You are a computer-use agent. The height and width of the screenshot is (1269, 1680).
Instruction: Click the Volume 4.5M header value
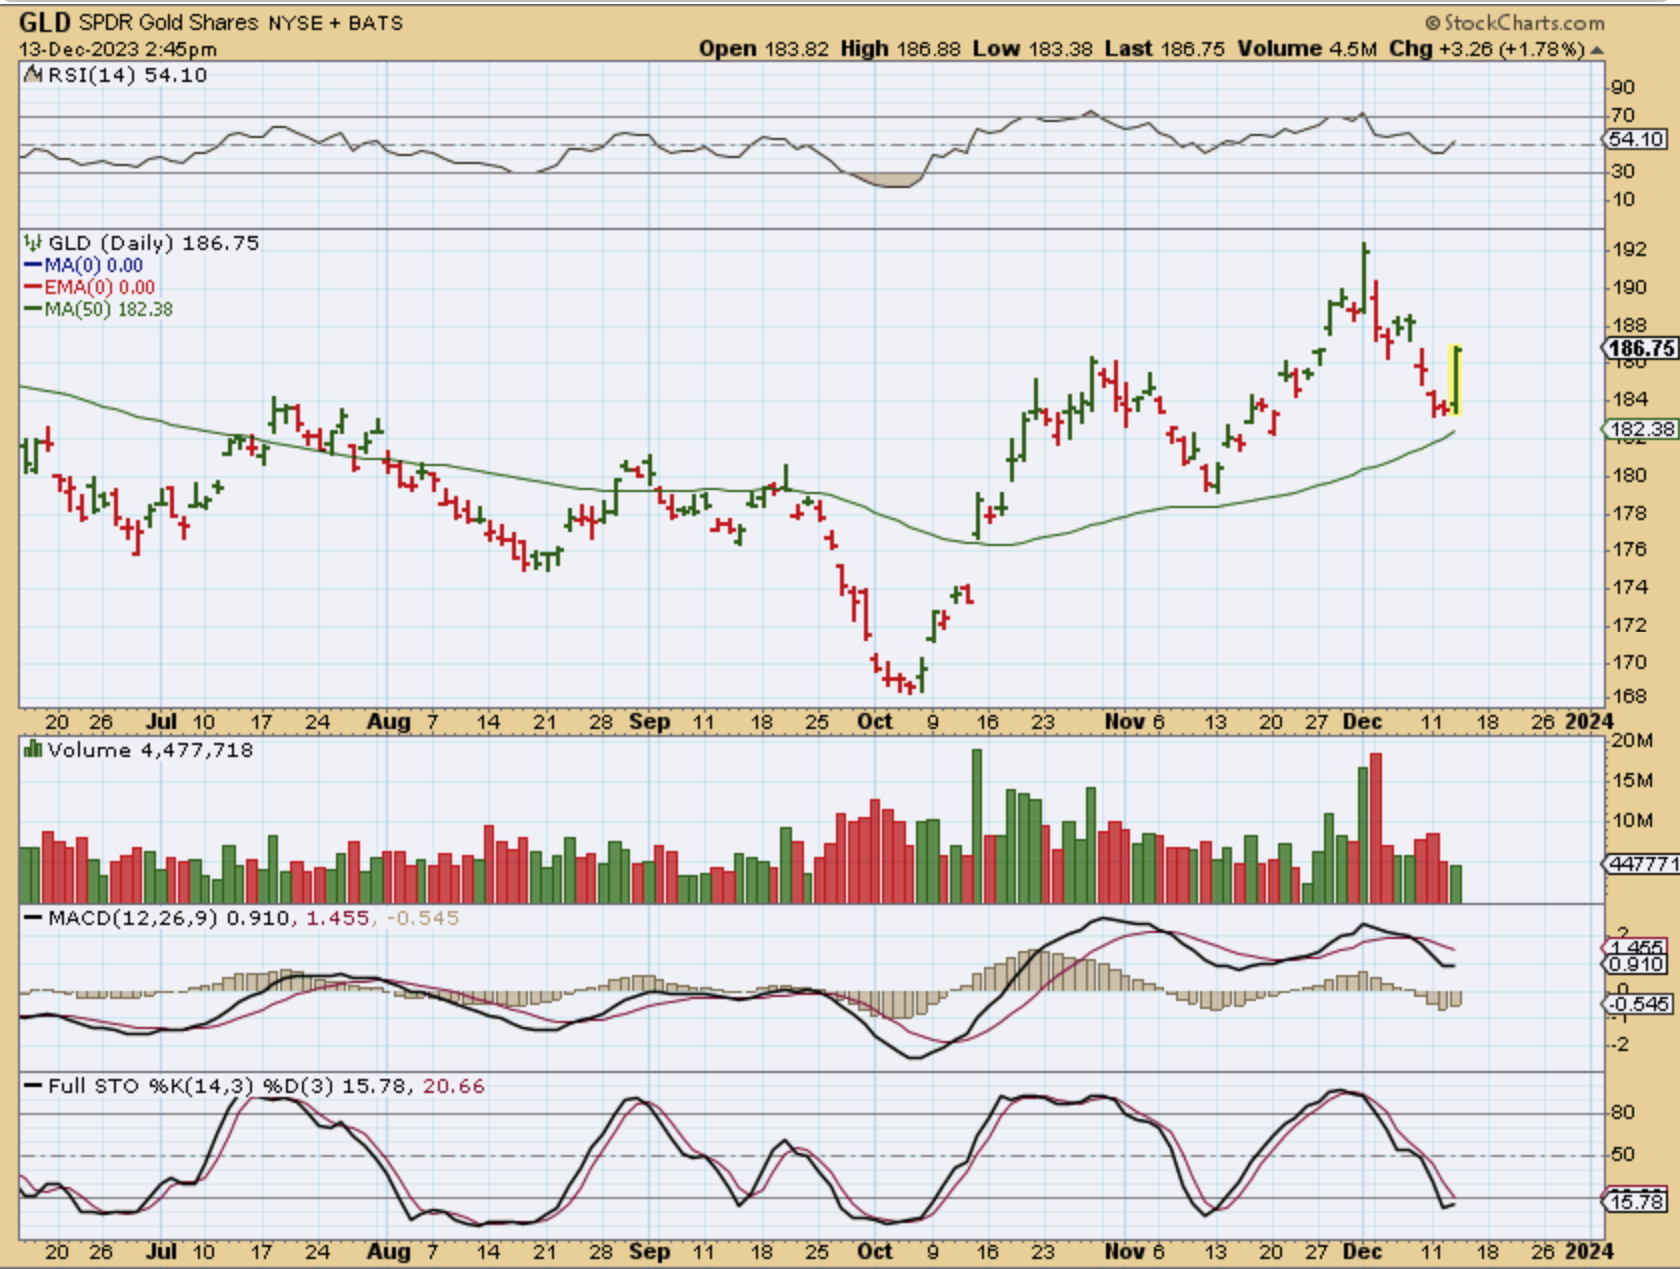pyautogui.click(x=1307, y=49)
